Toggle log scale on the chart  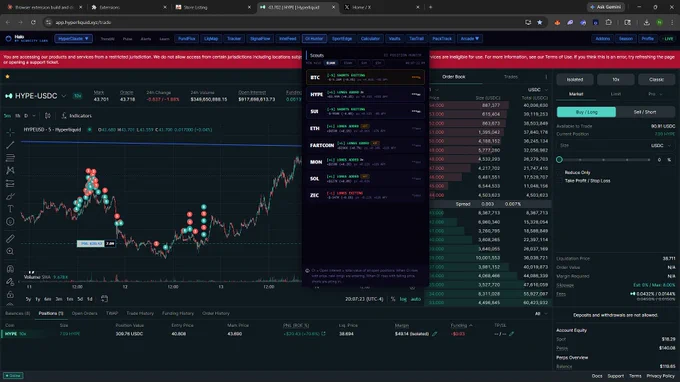pyautogui.click(x=403, y=299)
